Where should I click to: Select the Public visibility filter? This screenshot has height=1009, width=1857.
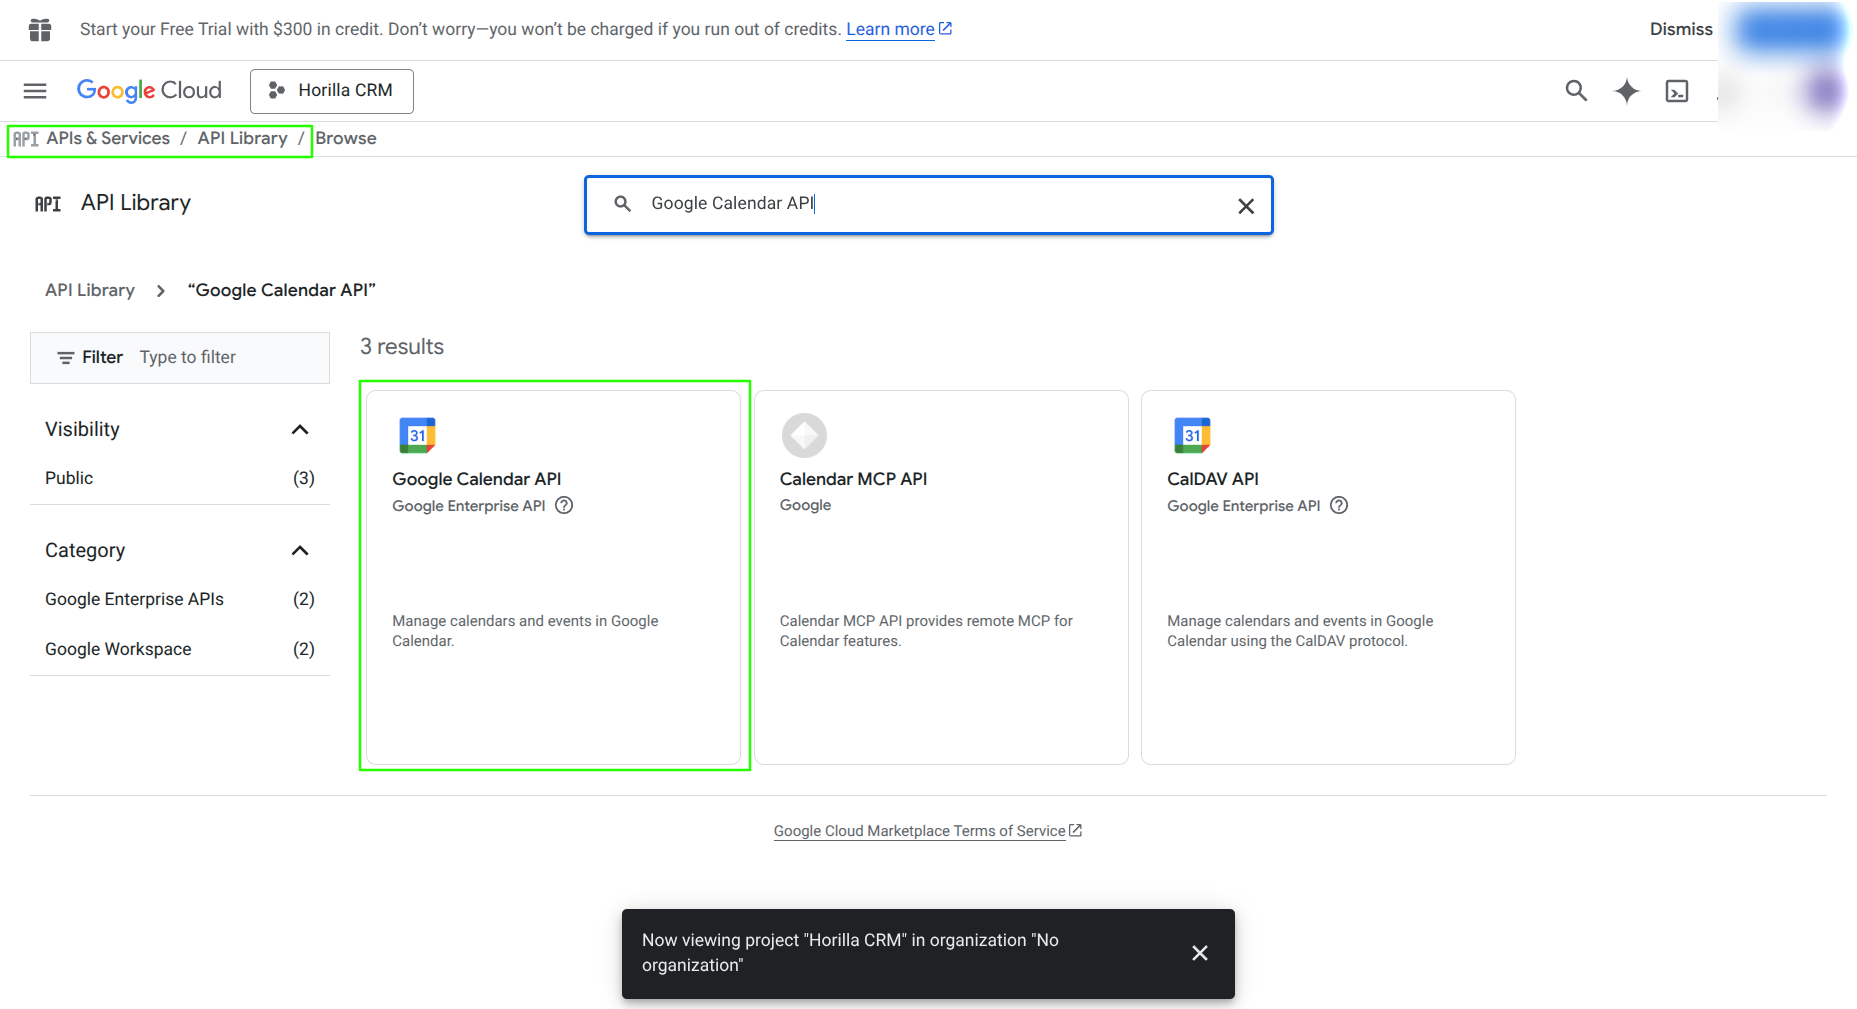tap(180, 478)
